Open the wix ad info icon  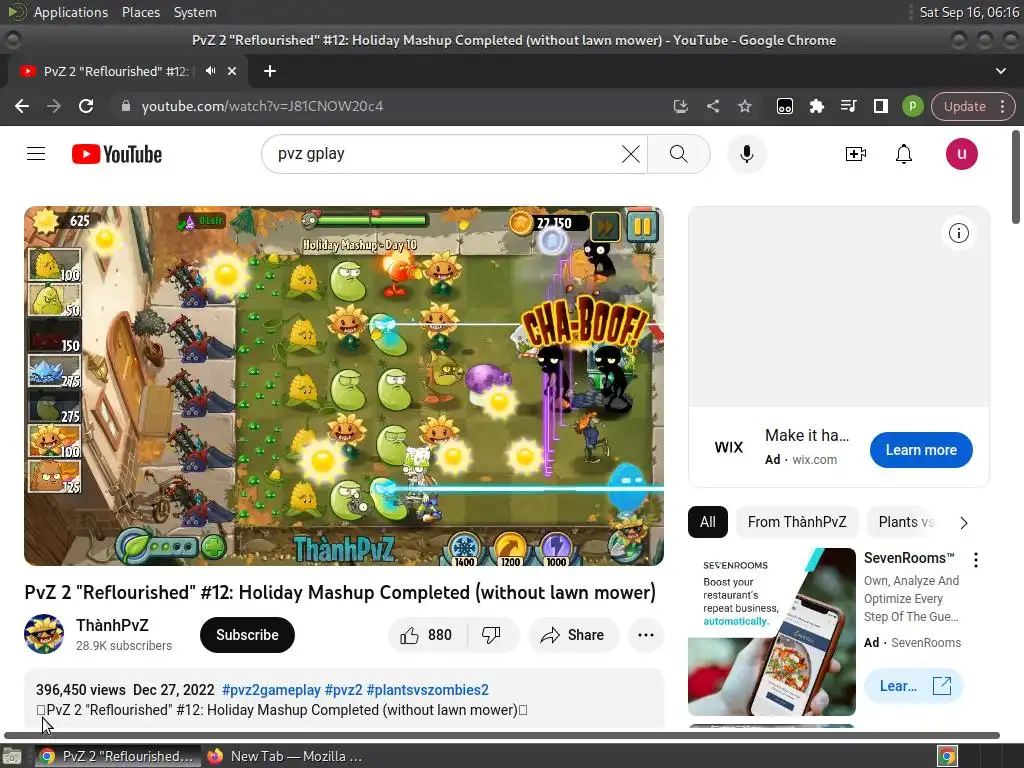click(958, 233)
